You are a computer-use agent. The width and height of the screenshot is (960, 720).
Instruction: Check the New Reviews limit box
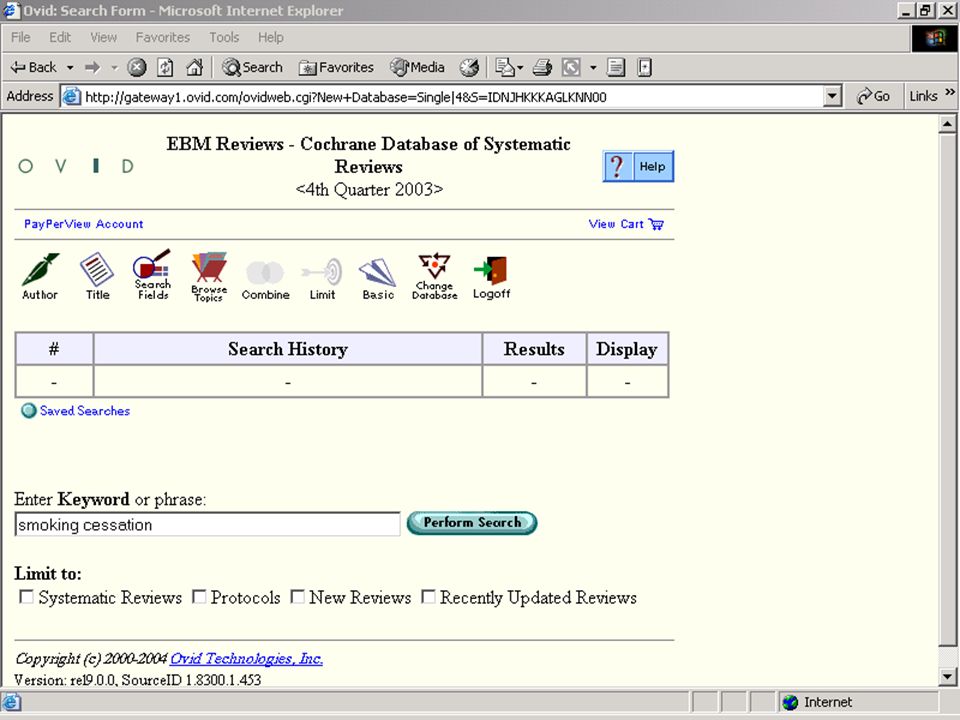tap(298, 597)
